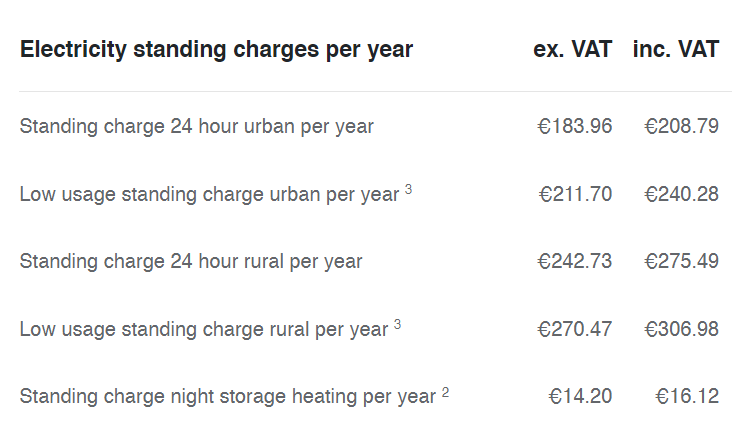This screenshot has height=427, width=750.
Task: Click the €211.70 ex. VAT value
Action: [575, 194]
